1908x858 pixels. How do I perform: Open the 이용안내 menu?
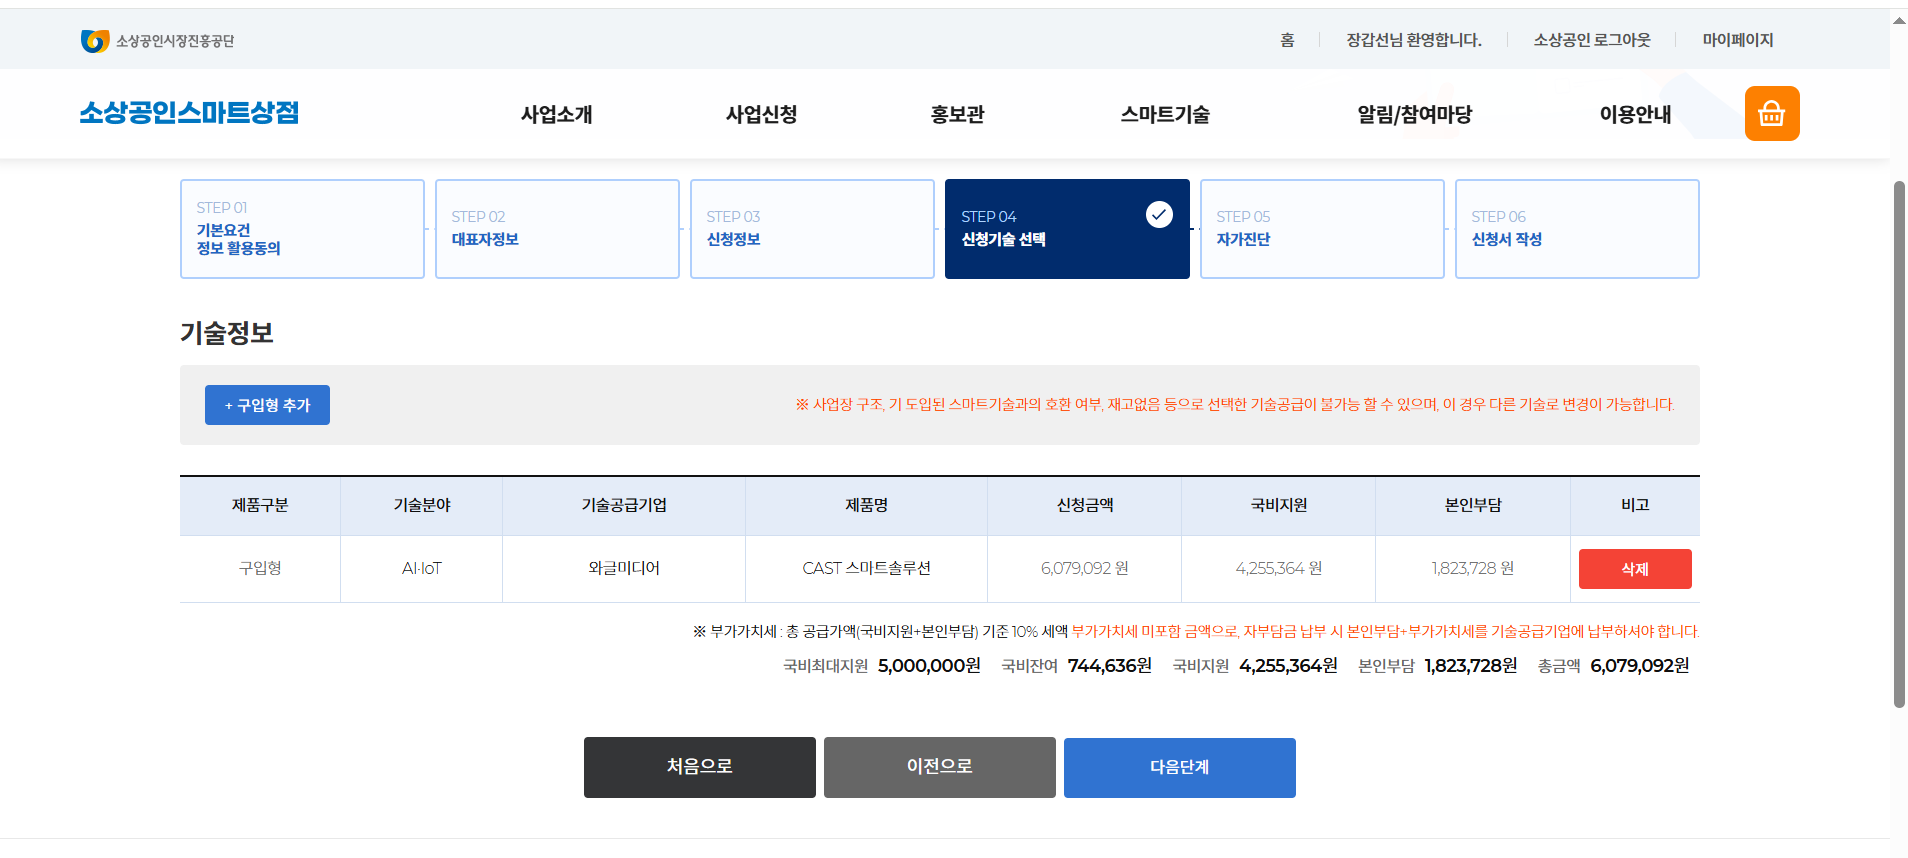tap(1636, 114)
